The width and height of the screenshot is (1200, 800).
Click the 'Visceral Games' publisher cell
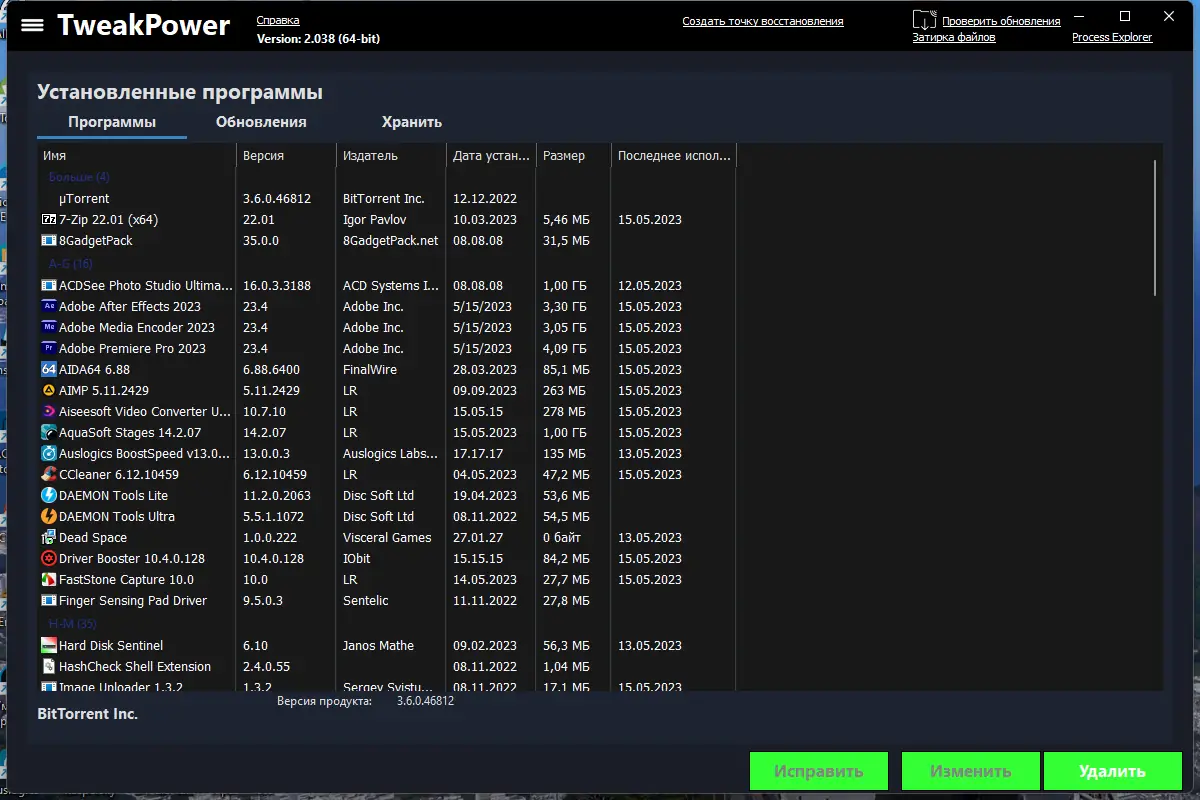[387, 538]
